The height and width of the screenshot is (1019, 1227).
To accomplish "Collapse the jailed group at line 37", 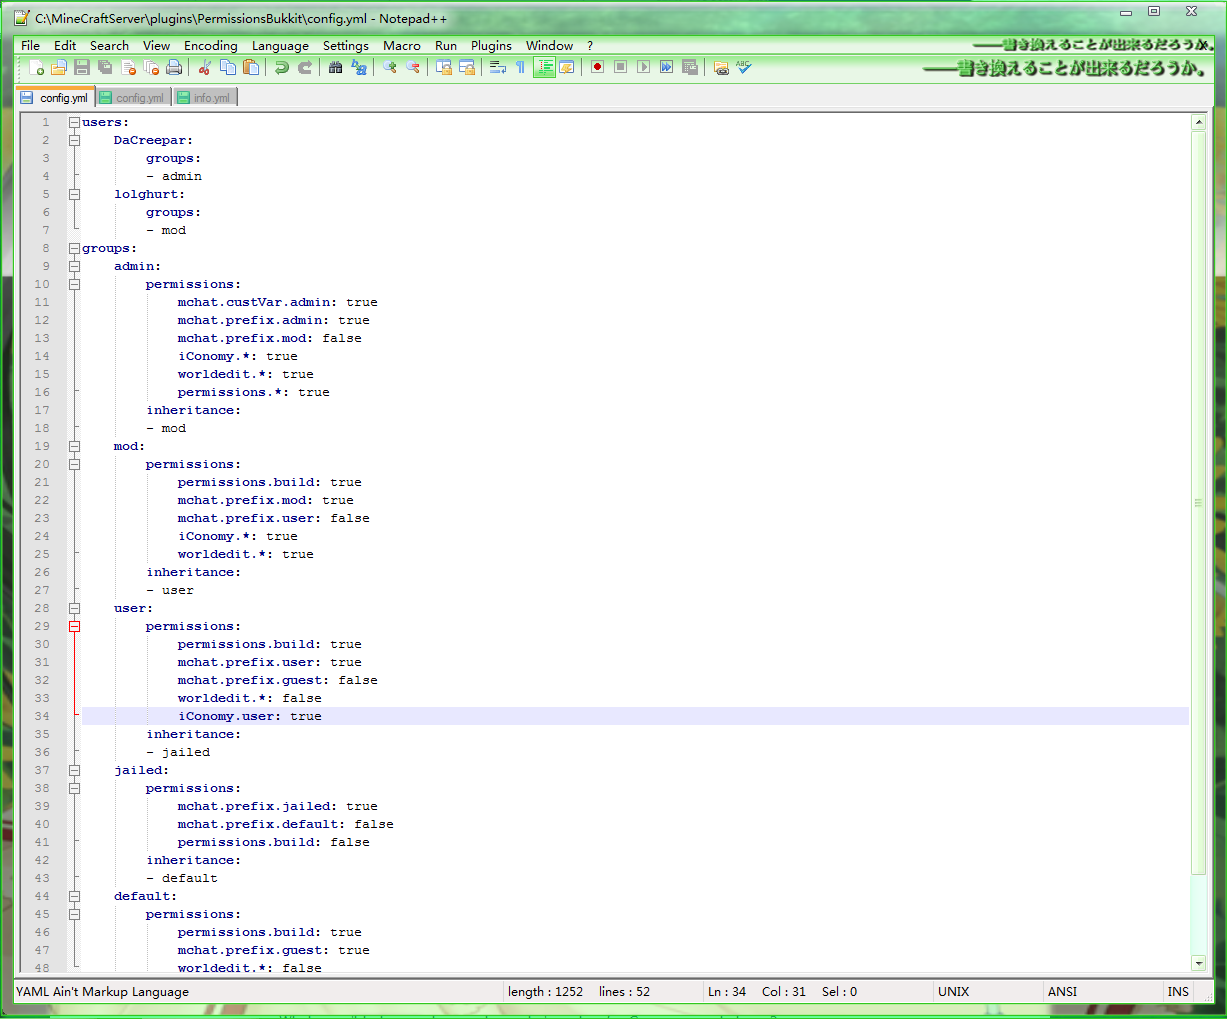I will (x=74, y=770).
